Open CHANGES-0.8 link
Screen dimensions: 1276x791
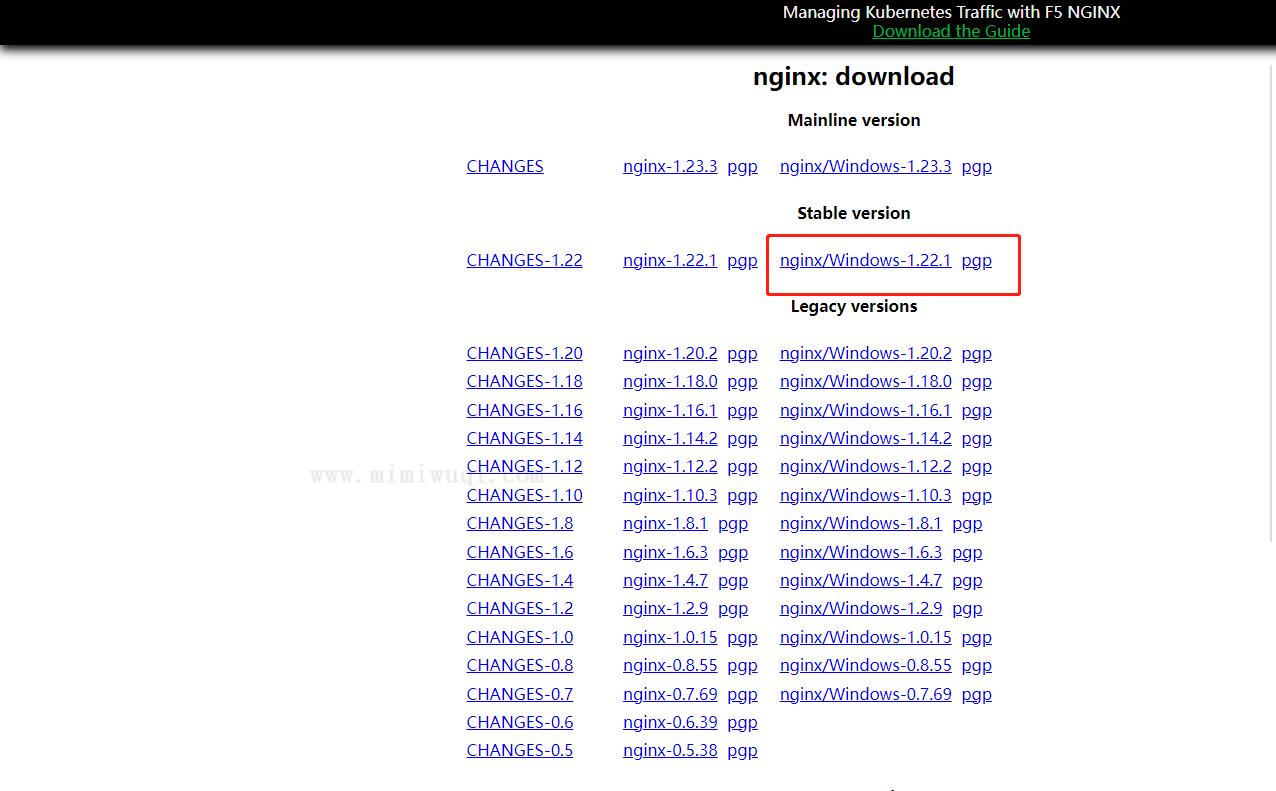point(519,665)
